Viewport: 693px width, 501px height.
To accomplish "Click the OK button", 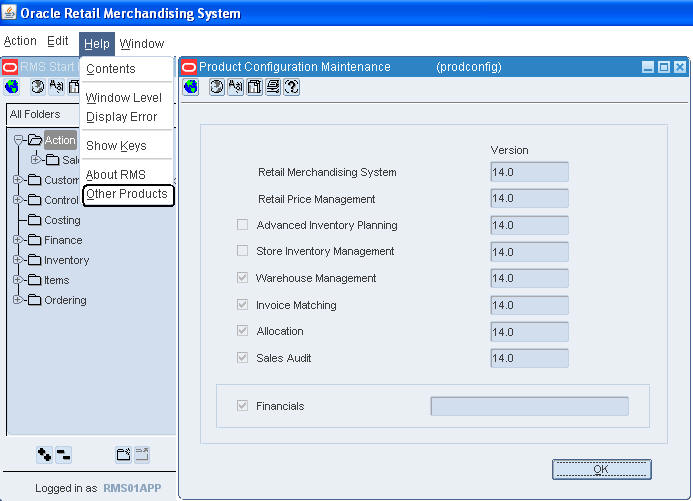I will pyautogui.click(x=602, y=469).
